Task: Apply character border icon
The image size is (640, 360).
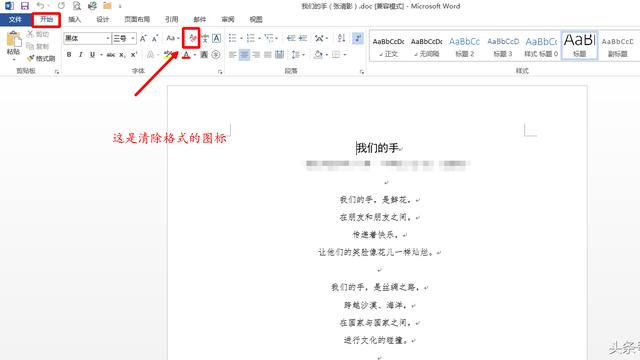Action: click(217, 38)
